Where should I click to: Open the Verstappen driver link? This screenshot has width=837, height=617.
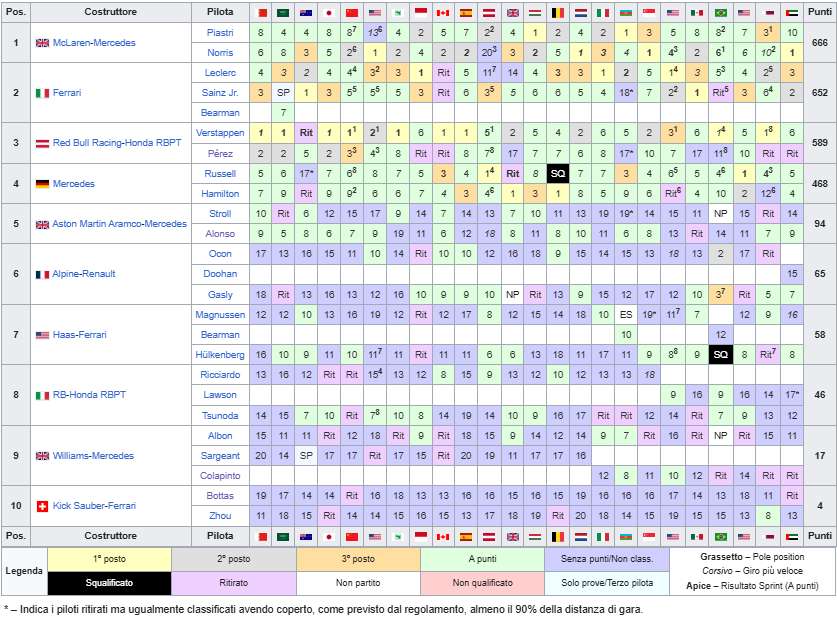point(220,133)
